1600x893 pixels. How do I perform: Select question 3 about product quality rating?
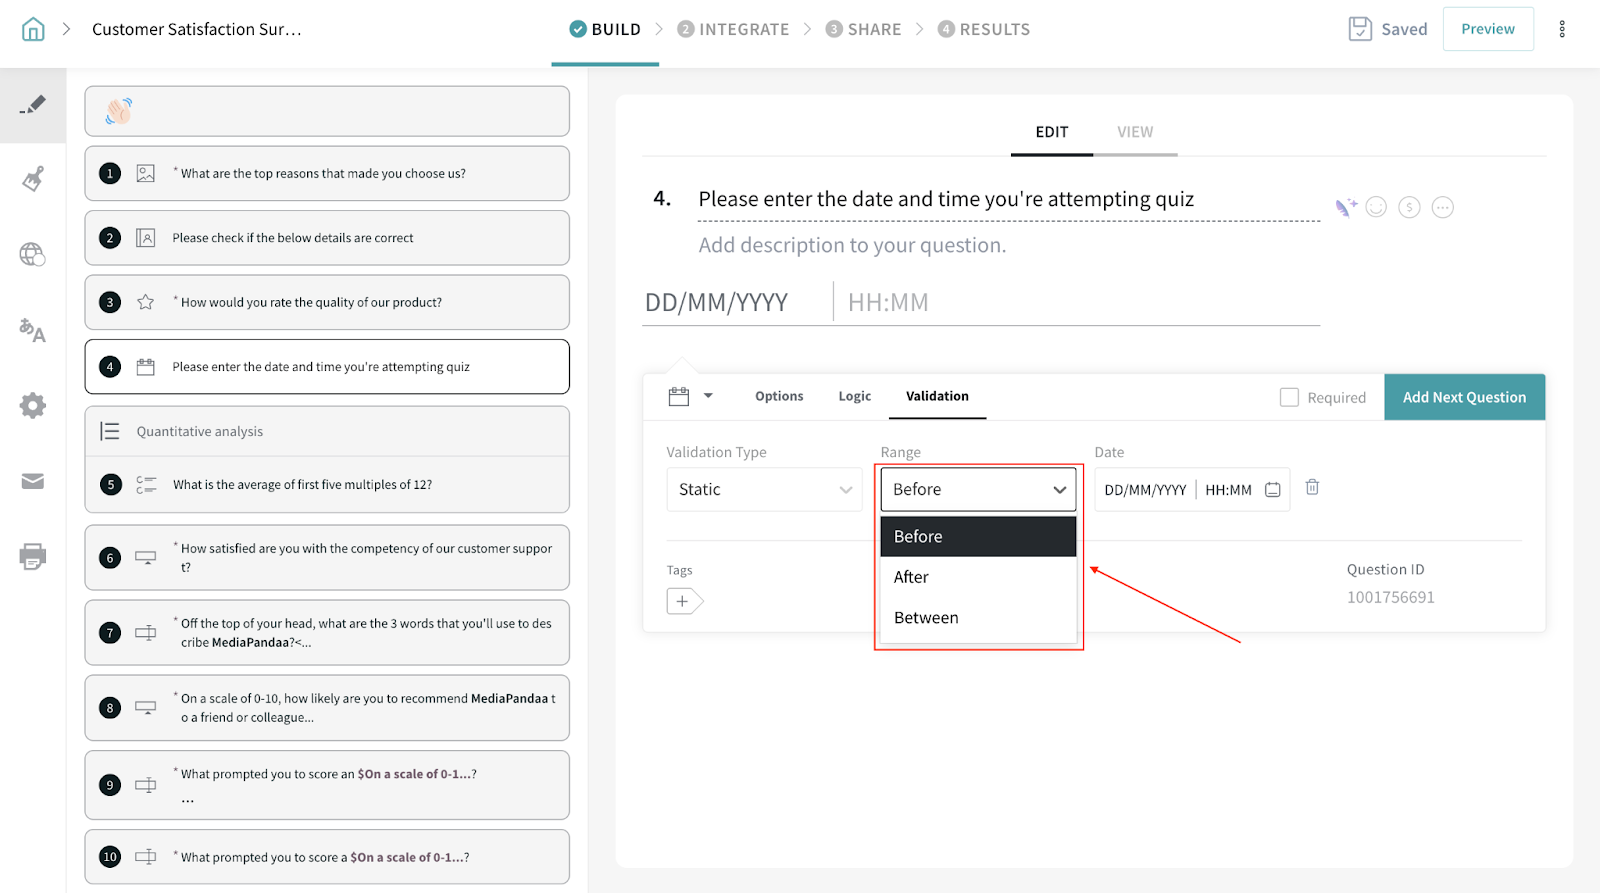pyautogui.click(x=327, y=302)
